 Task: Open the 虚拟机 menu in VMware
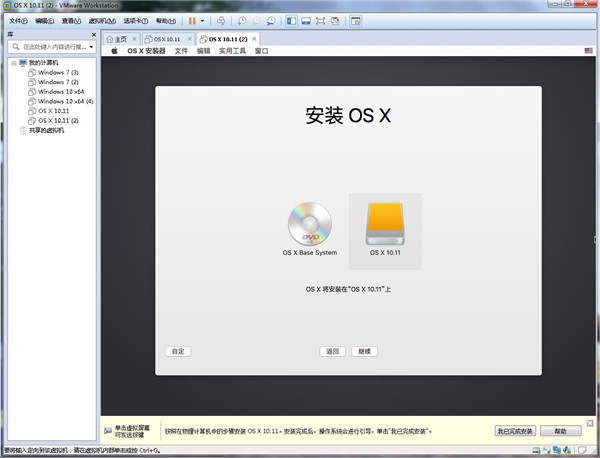pos(102,21)
